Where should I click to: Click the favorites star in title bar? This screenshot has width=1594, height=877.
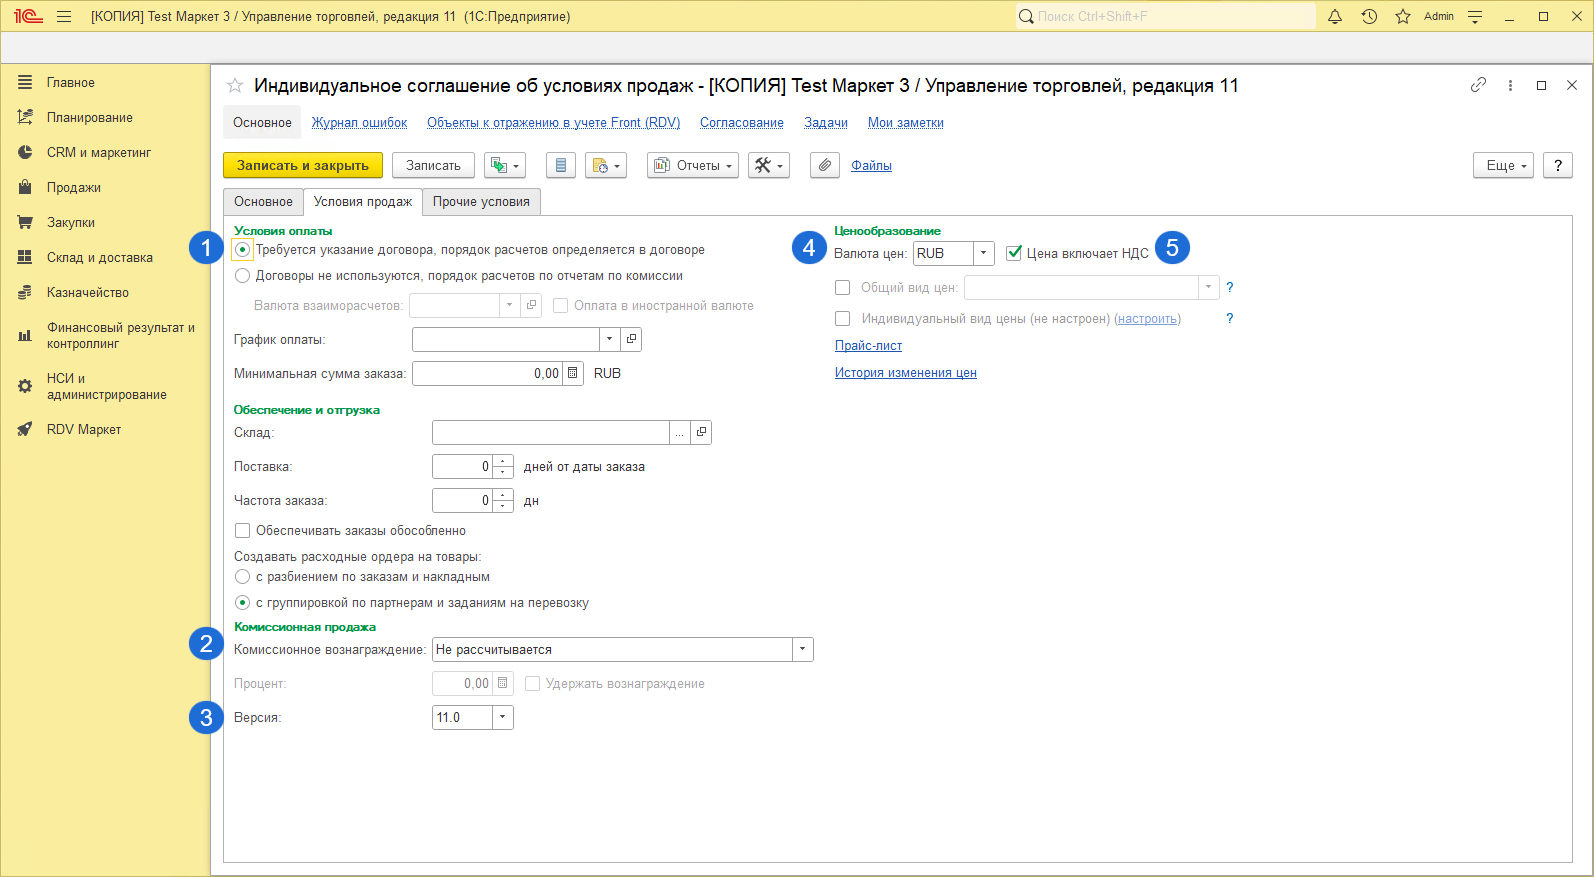(1403, 16)
